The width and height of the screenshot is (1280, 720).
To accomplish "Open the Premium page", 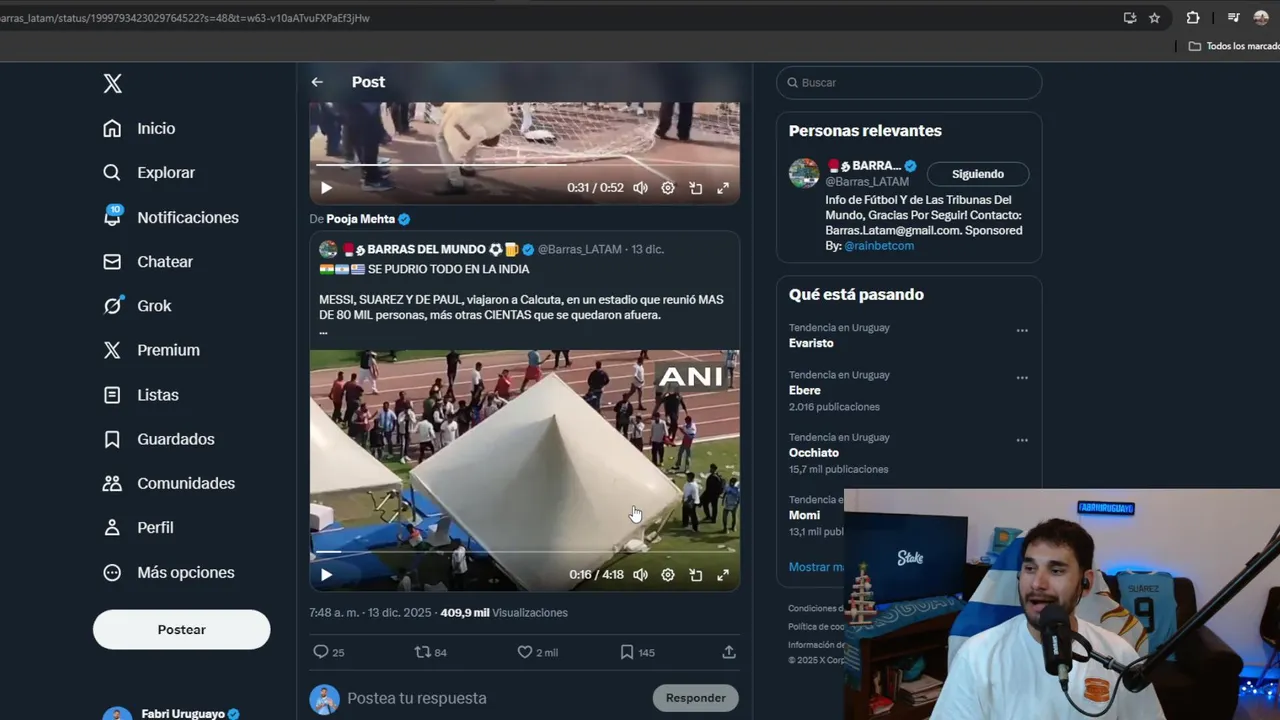I will (152, 350).
